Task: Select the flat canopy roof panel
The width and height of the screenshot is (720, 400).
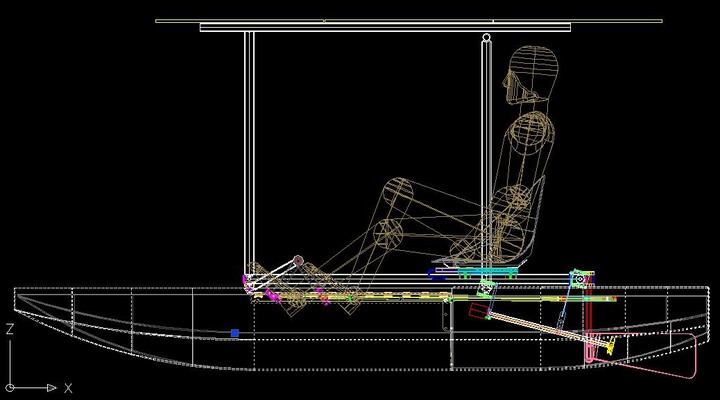Action: (409, 21)
